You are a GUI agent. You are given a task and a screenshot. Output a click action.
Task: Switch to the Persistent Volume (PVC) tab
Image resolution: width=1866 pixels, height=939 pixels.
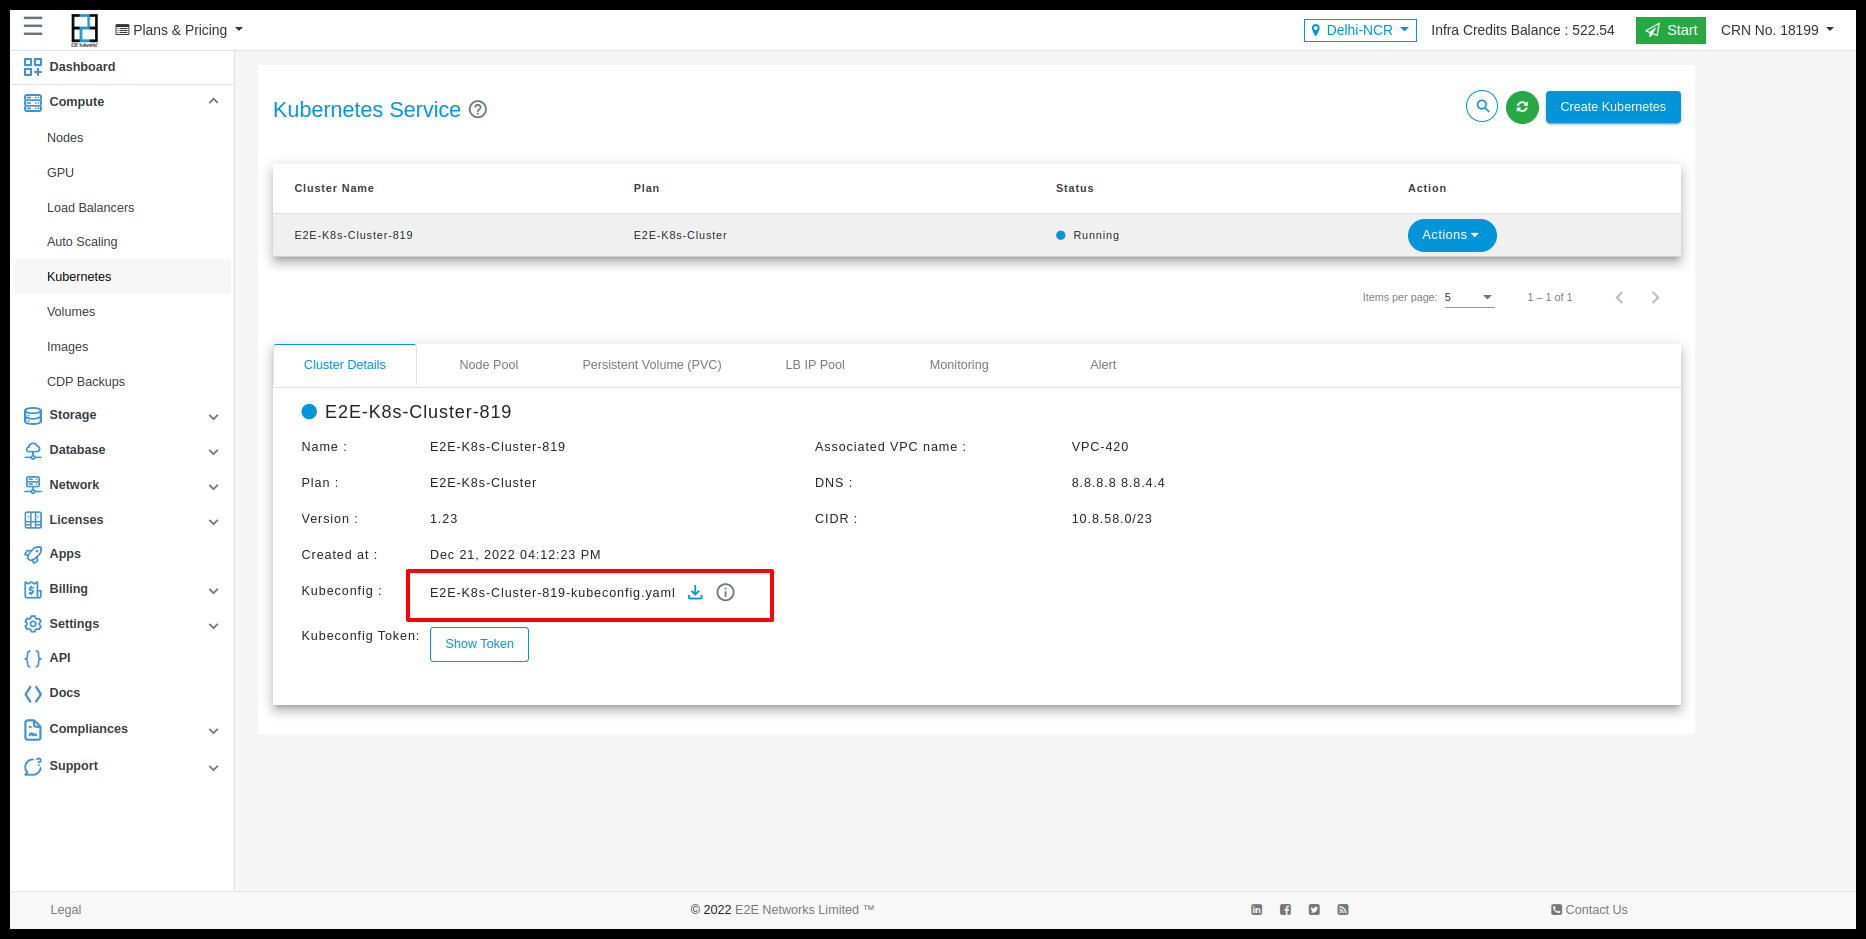[652, 365]
